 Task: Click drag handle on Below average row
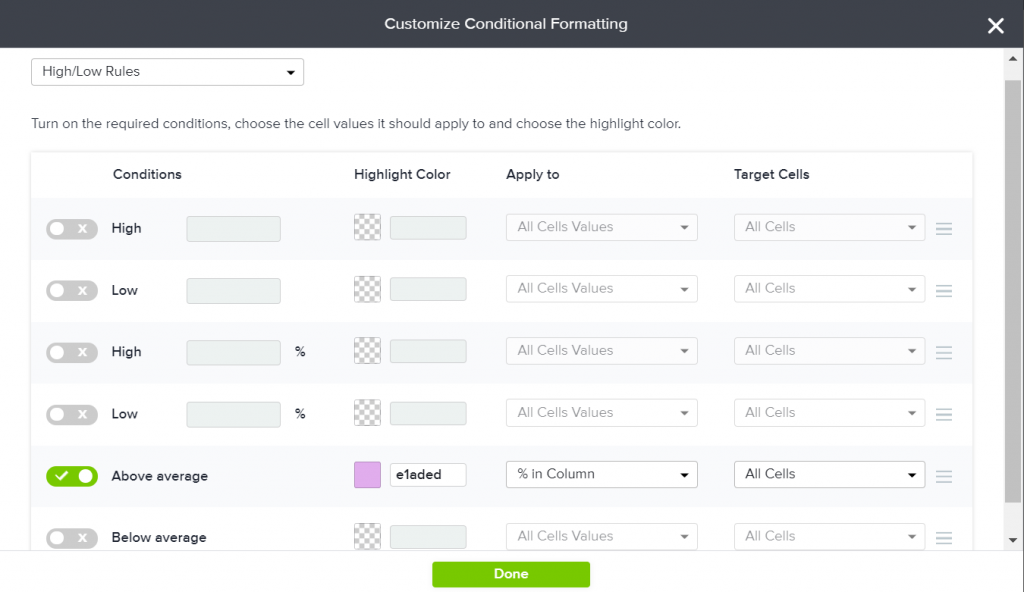pos(943,538)
